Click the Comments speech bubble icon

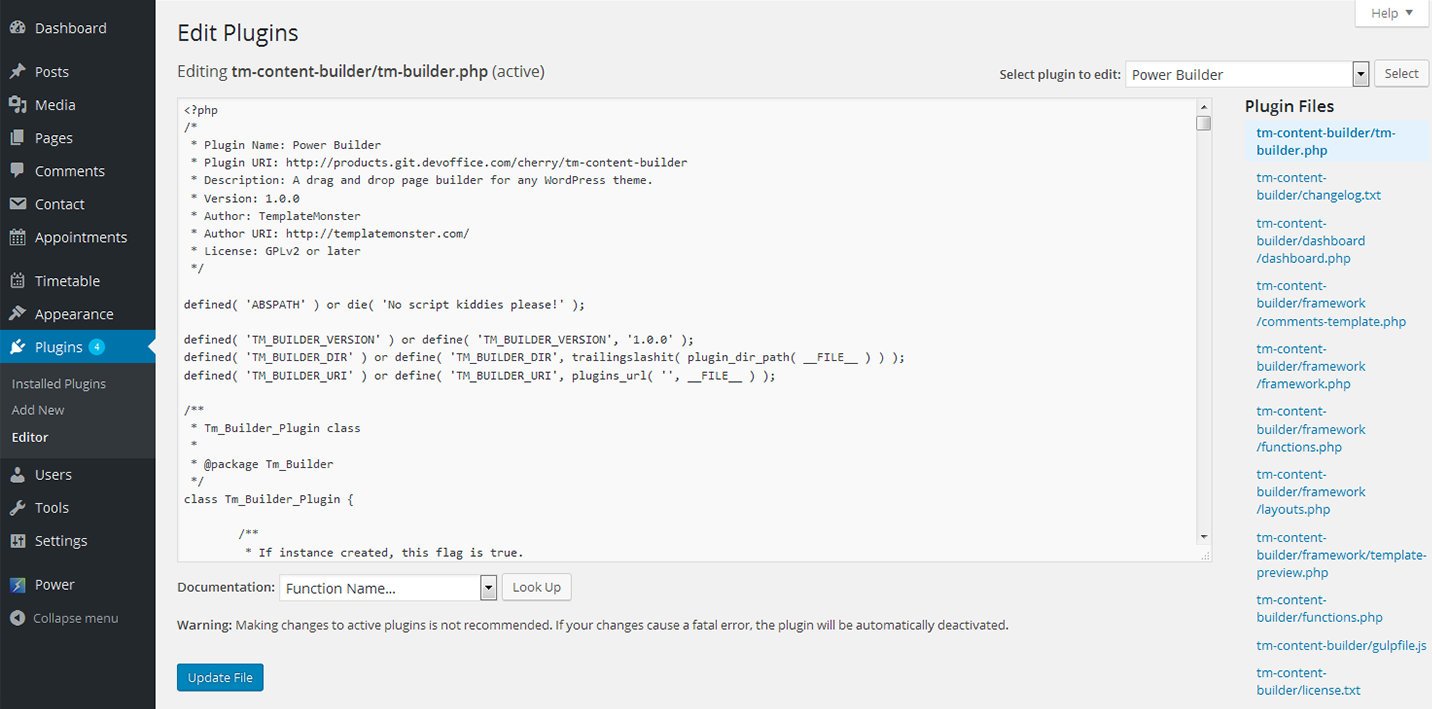pos(17,171)
